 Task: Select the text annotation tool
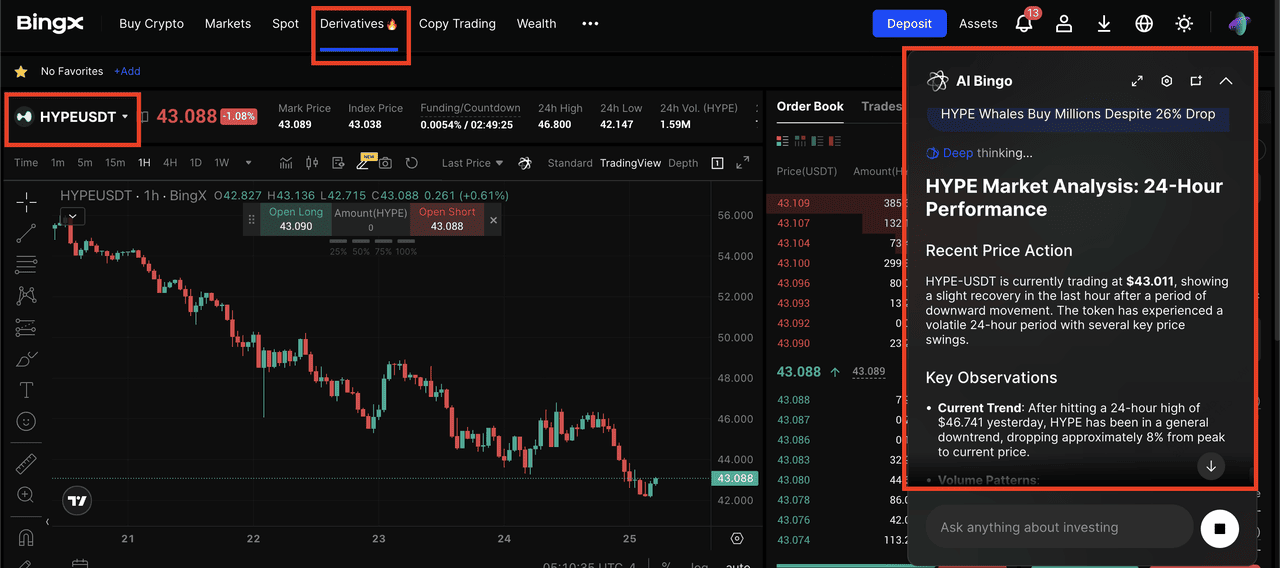pos(26,390)
